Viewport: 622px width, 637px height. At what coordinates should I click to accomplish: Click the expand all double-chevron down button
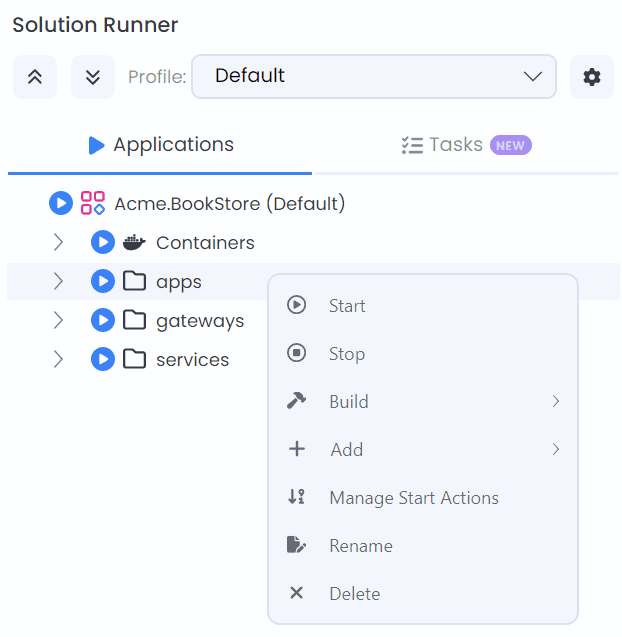[93, 77]
